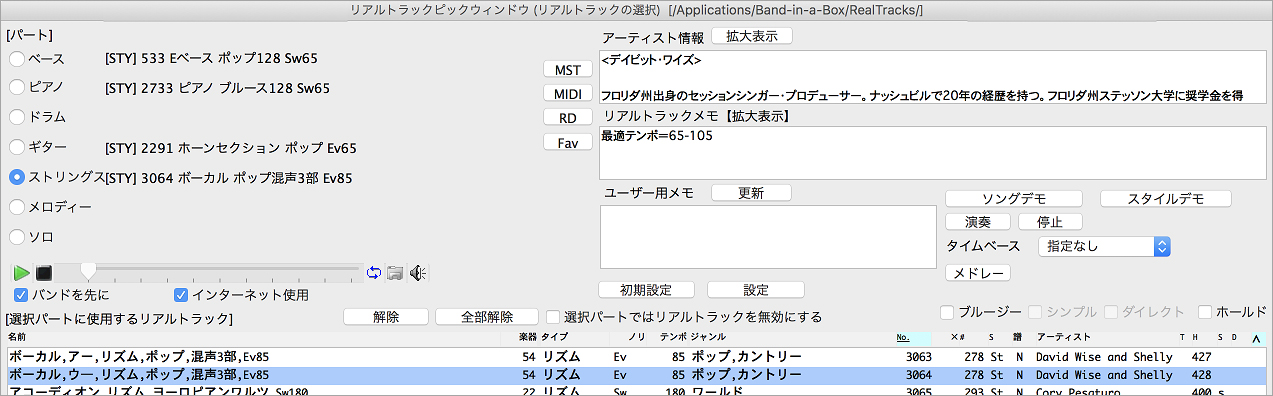This screenshot has width=1273, height=396.
Task: Click the 初期設定 button
Action: [645, 290]
